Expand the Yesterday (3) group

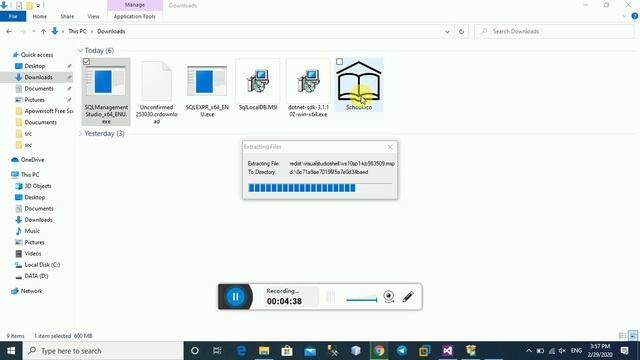coord(80,133)
